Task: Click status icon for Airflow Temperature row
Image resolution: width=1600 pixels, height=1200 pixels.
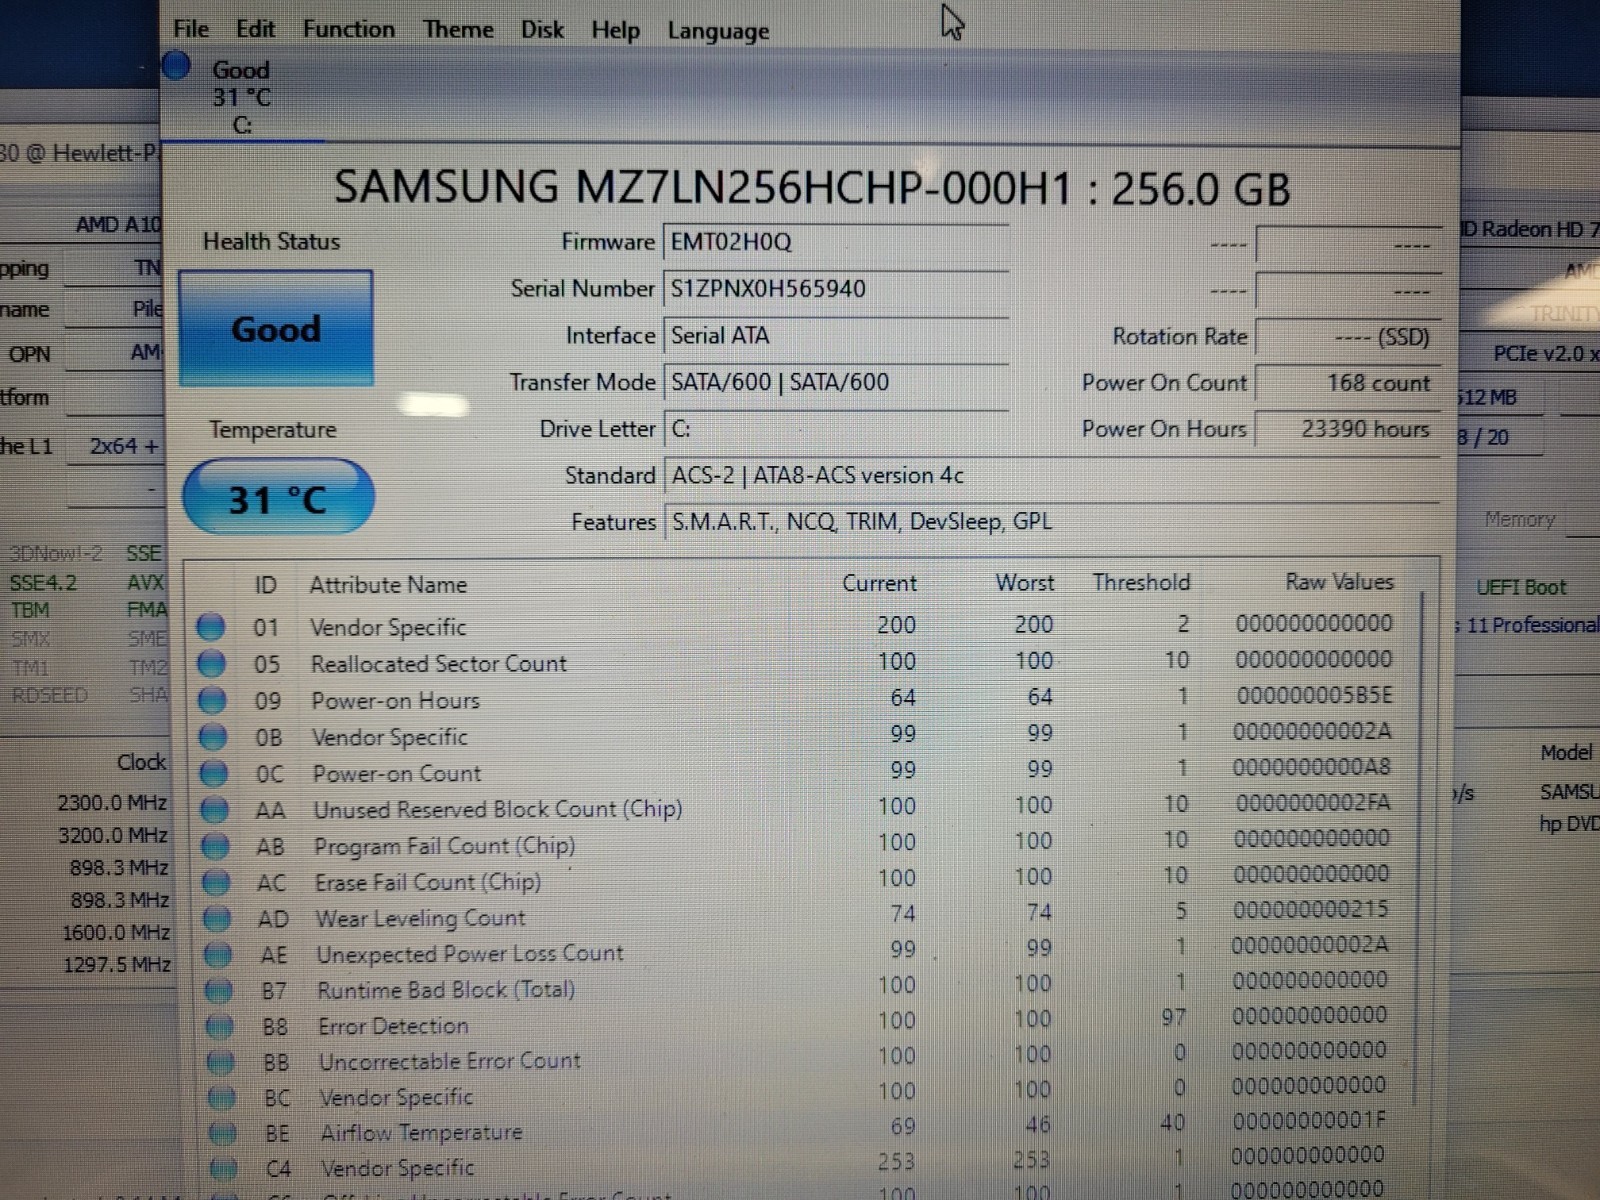Action: pos(223,1133)
